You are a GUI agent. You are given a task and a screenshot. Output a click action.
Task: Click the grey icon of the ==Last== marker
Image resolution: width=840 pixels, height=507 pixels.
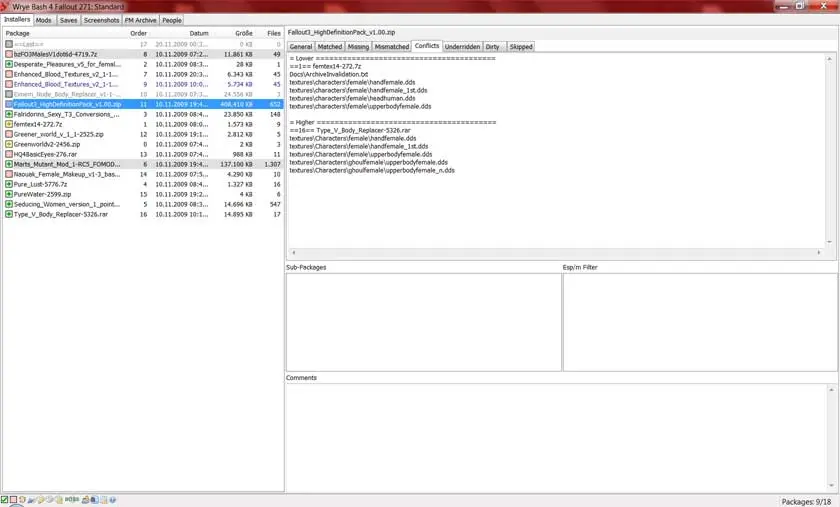9,44
